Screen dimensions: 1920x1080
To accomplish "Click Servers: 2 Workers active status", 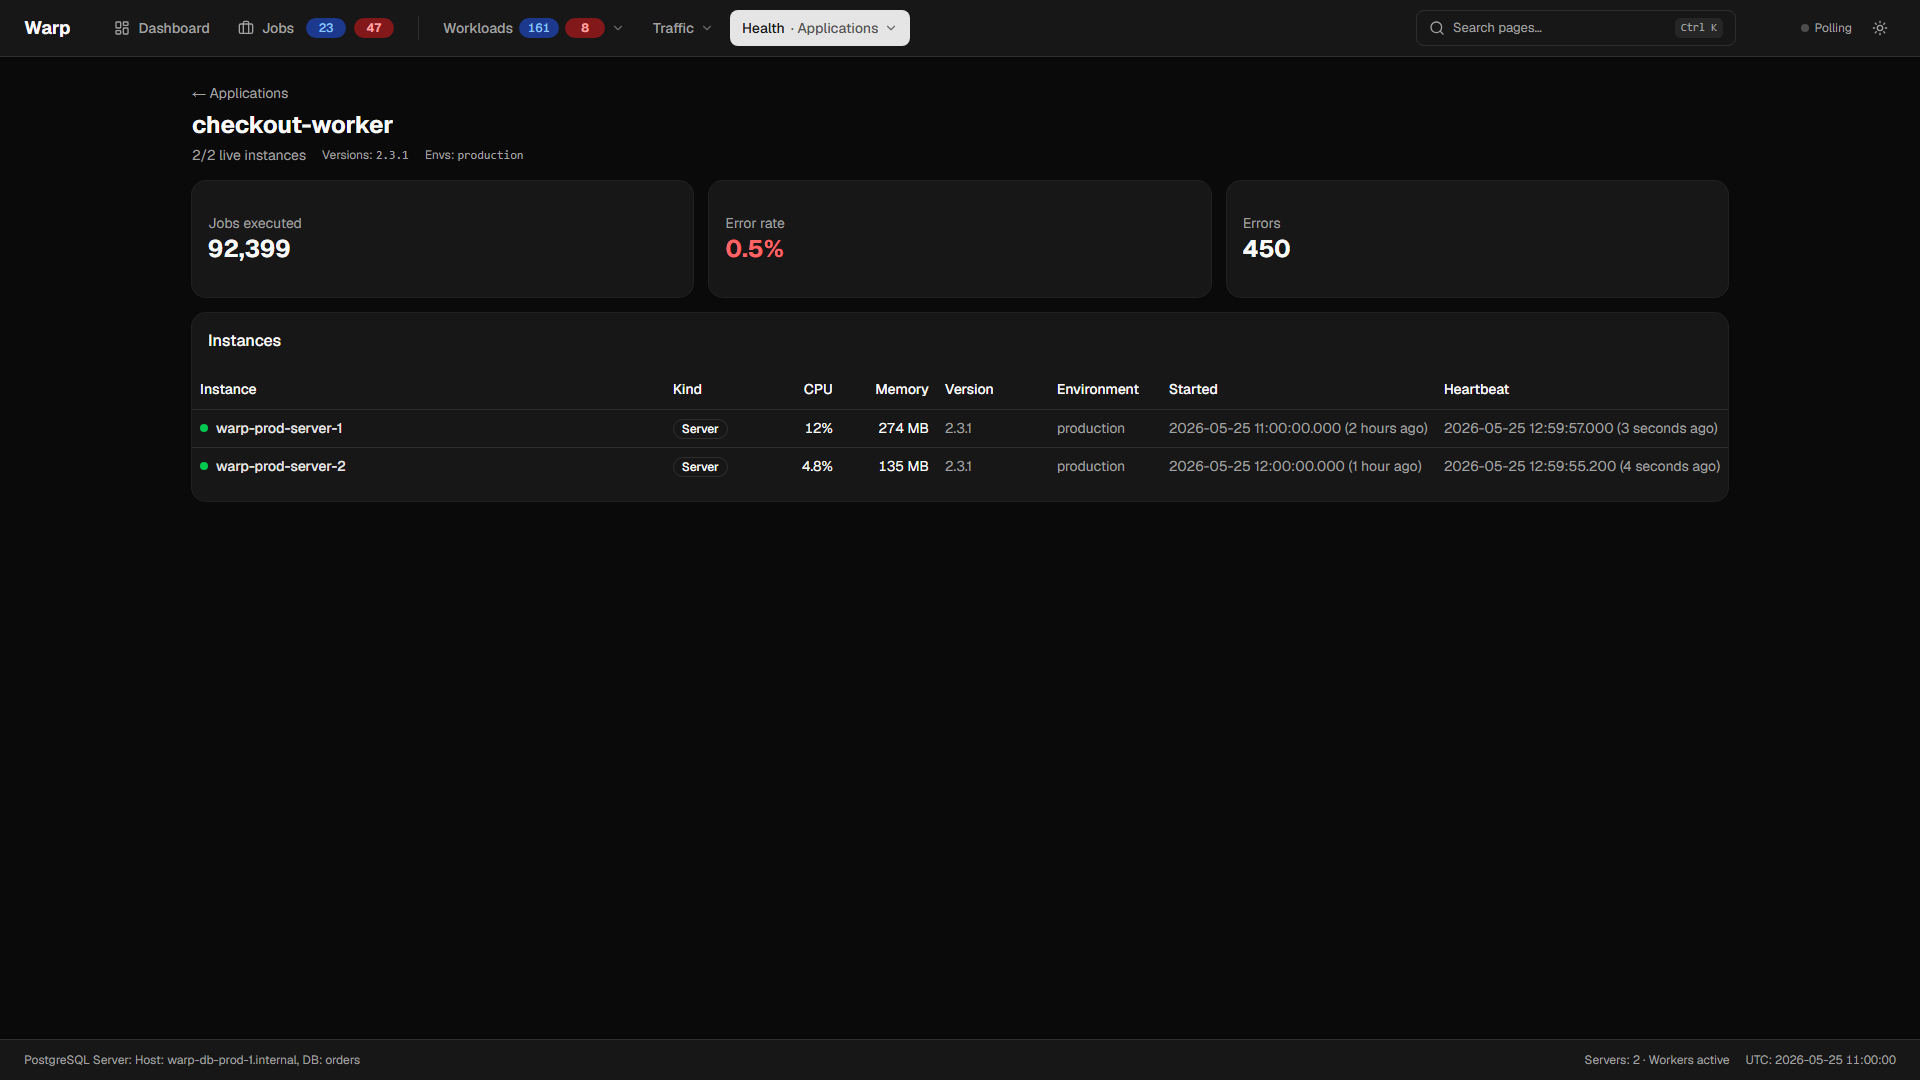I will point(1657,1060).
